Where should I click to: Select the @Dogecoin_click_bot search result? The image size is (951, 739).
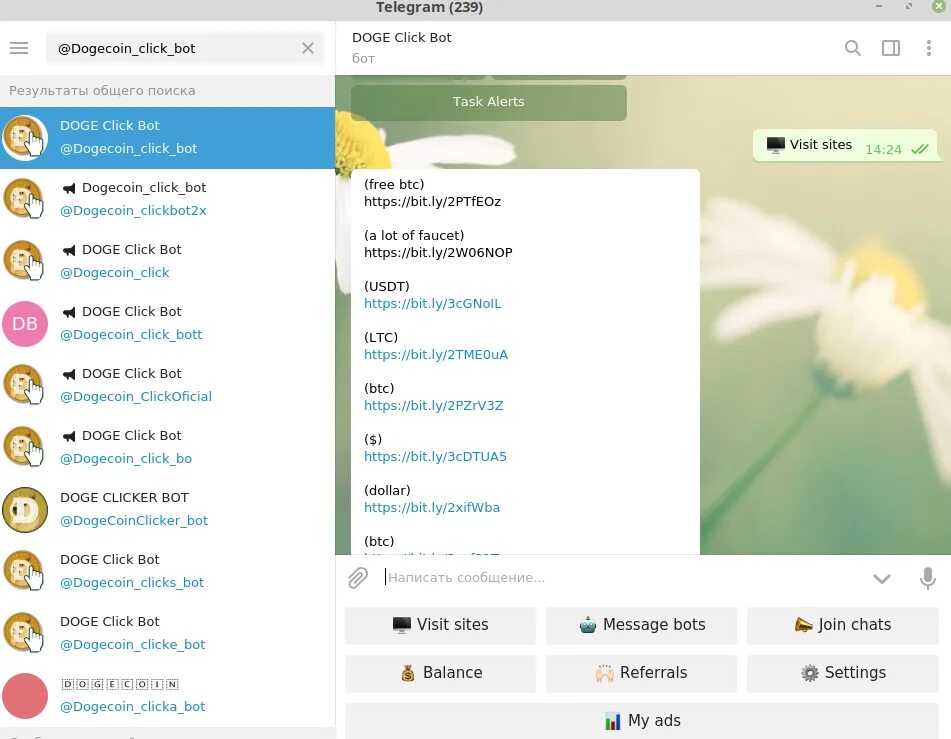coord(167,138)
